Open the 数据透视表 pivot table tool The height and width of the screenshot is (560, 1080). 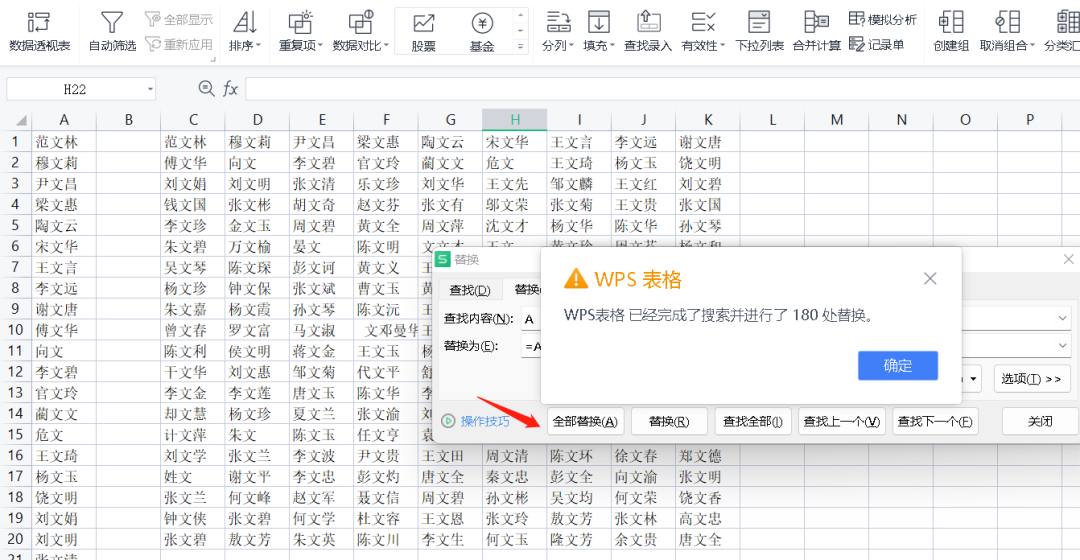pyautogui.click(x=39, y=32)
